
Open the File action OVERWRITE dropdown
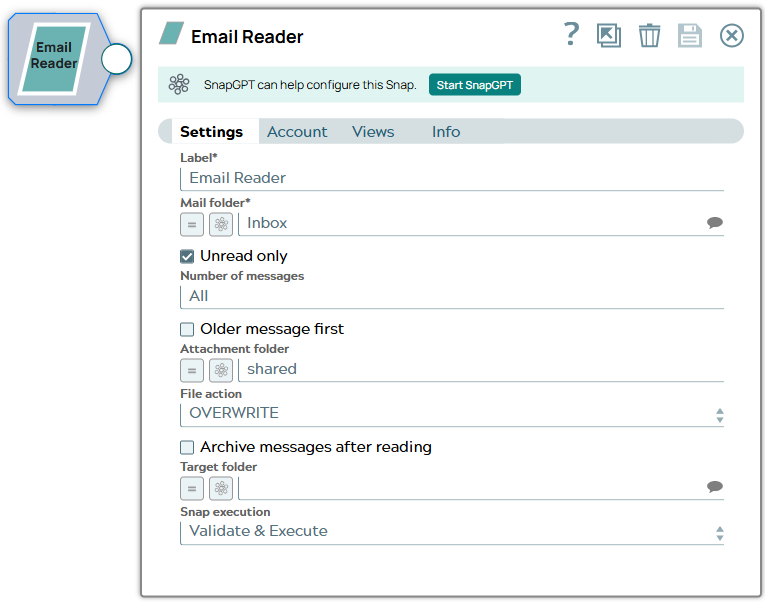(x=451, y=413)
